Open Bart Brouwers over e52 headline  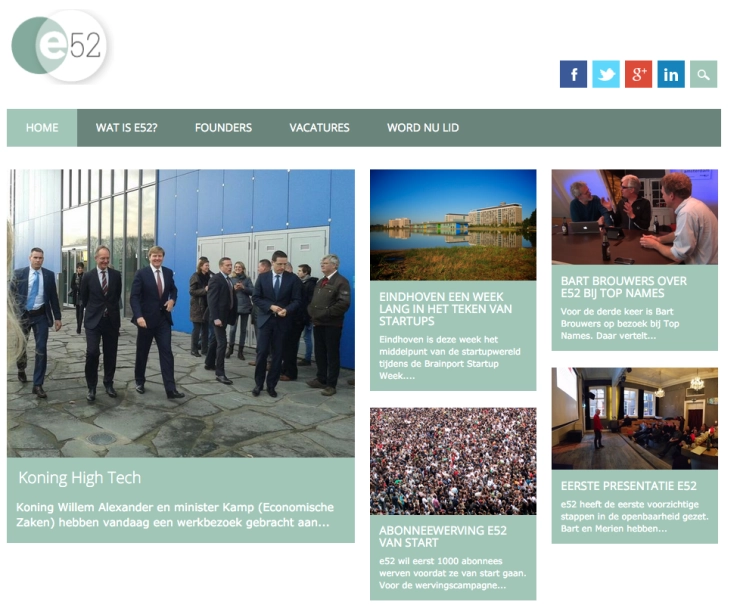[x=623, y=287]
